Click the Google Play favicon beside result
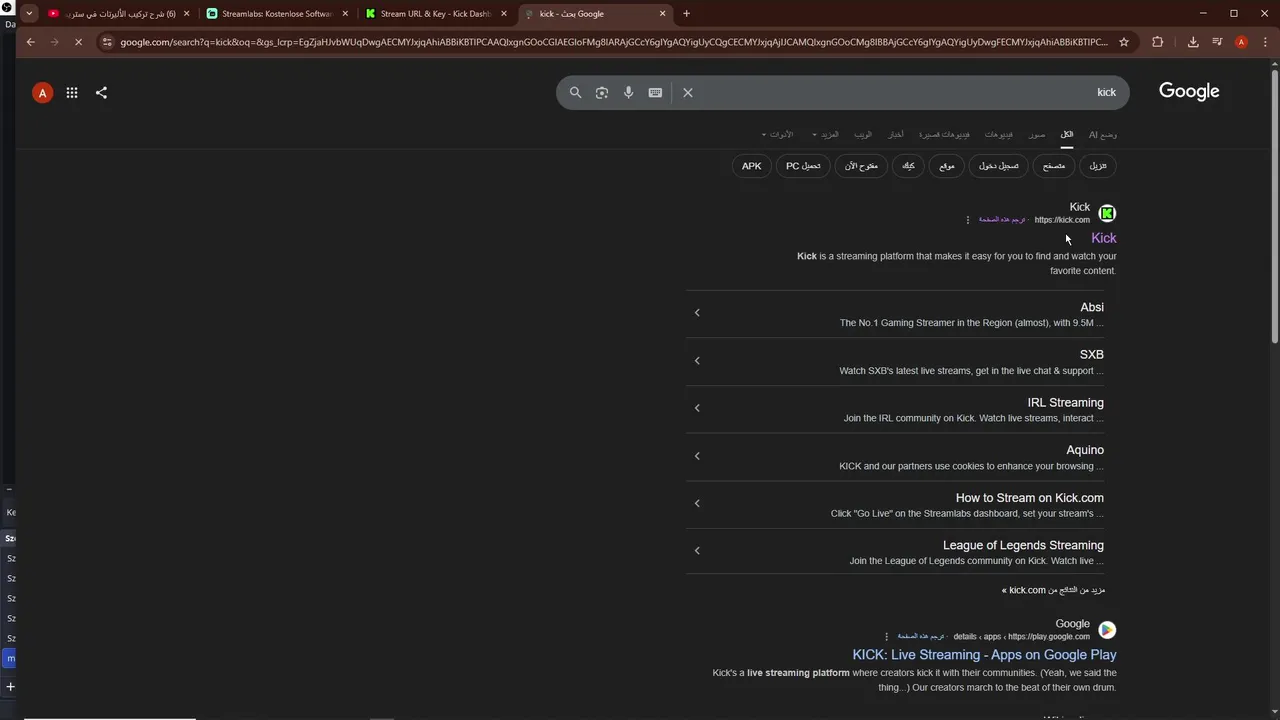The width and height of the screenshot is (1280, 720). click(1107, 630)
